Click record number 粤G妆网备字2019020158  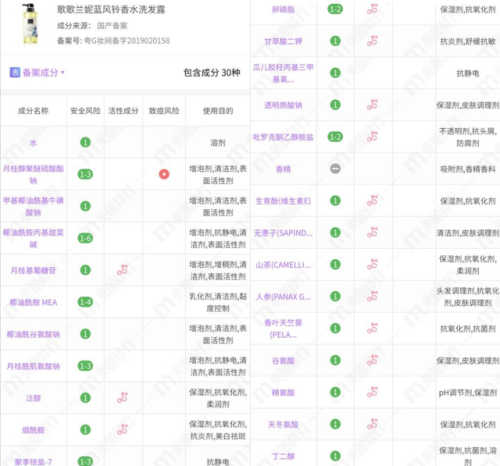coord(127,41)
